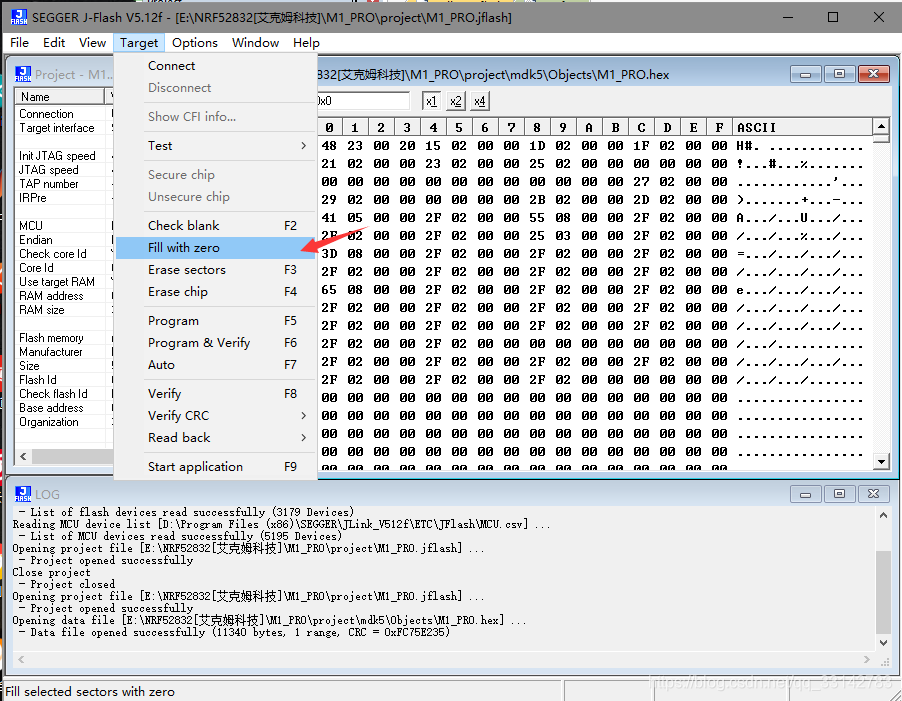The height and width of the screenshot is (701, 902).
Task: Click J-Flash app icon in title bar
Action: coord(19,17)
